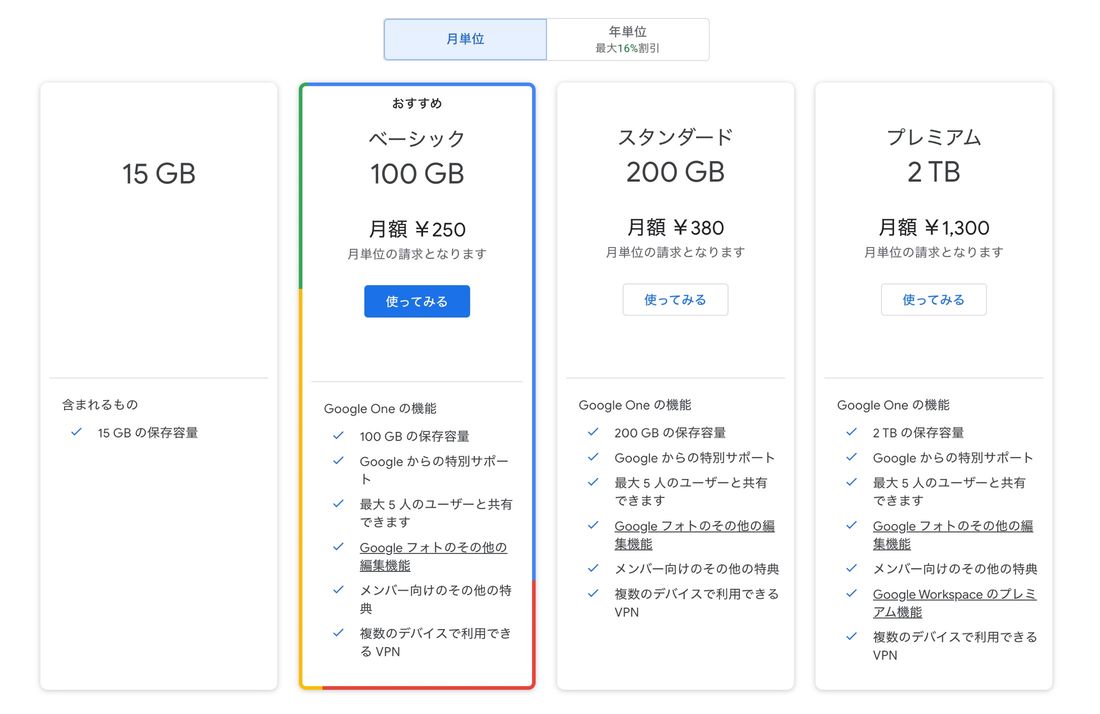Click checkmark beside 100 GB の保存容量
The height and width of the screenshot is (714, 1100).
(x=338, y=436)
